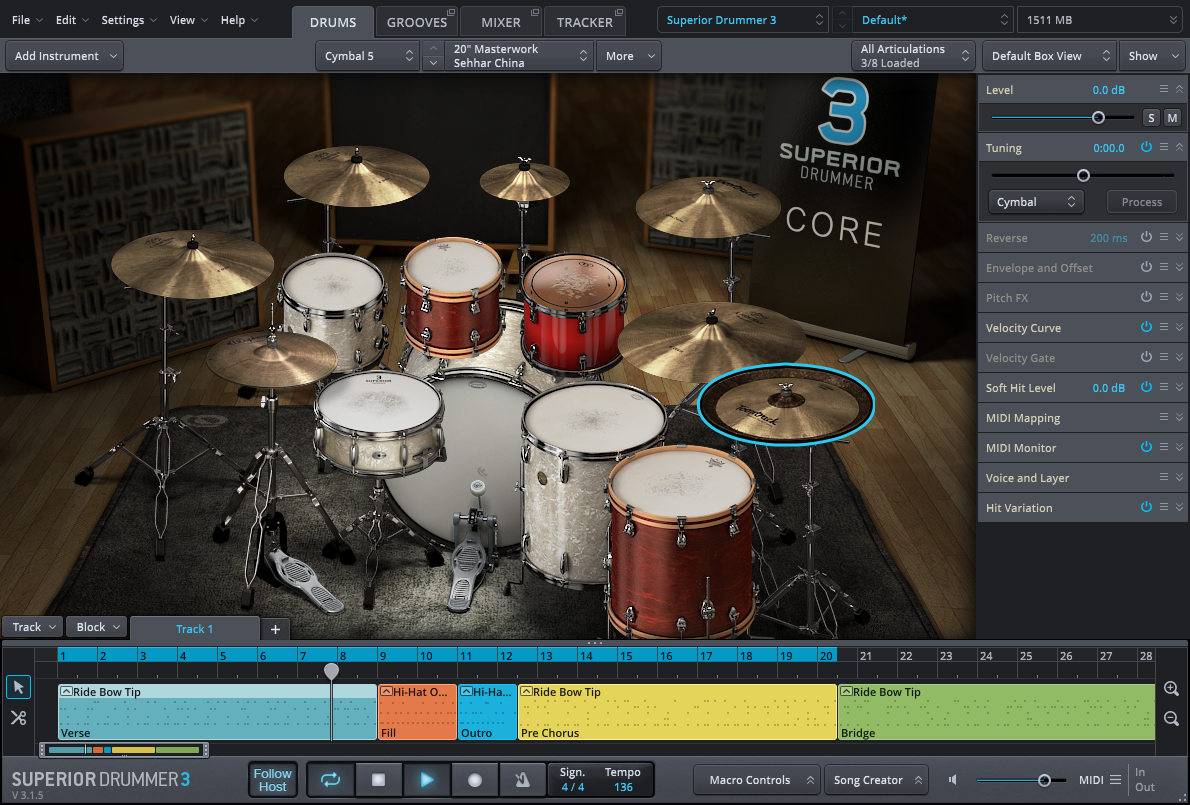Toggle the metronome icon
Viewport: 1190px width, 805px height.
point(522,779)
